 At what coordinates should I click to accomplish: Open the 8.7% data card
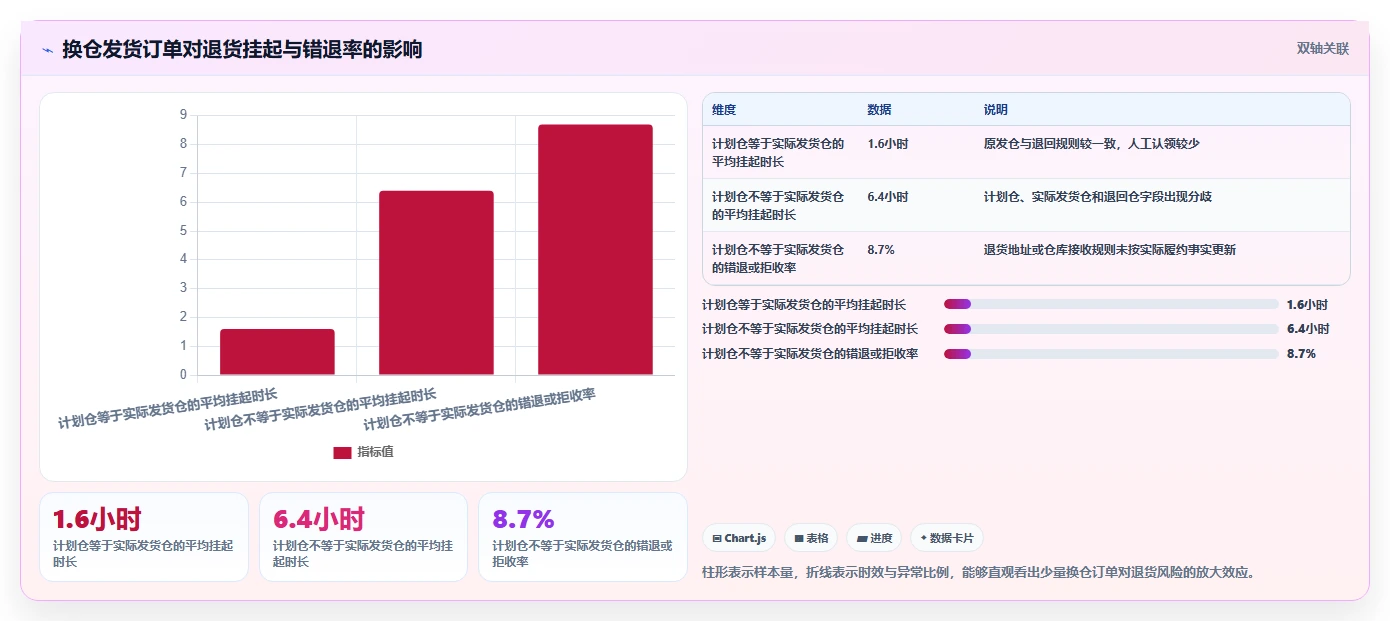click(583, 537)
